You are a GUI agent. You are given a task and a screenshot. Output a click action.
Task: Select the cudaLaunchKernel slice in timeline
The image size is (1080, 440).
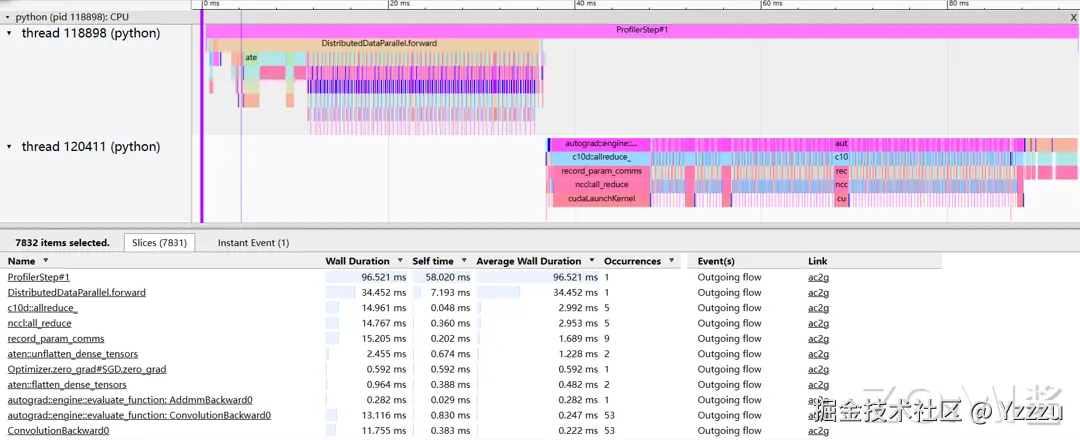click(599, 200)
